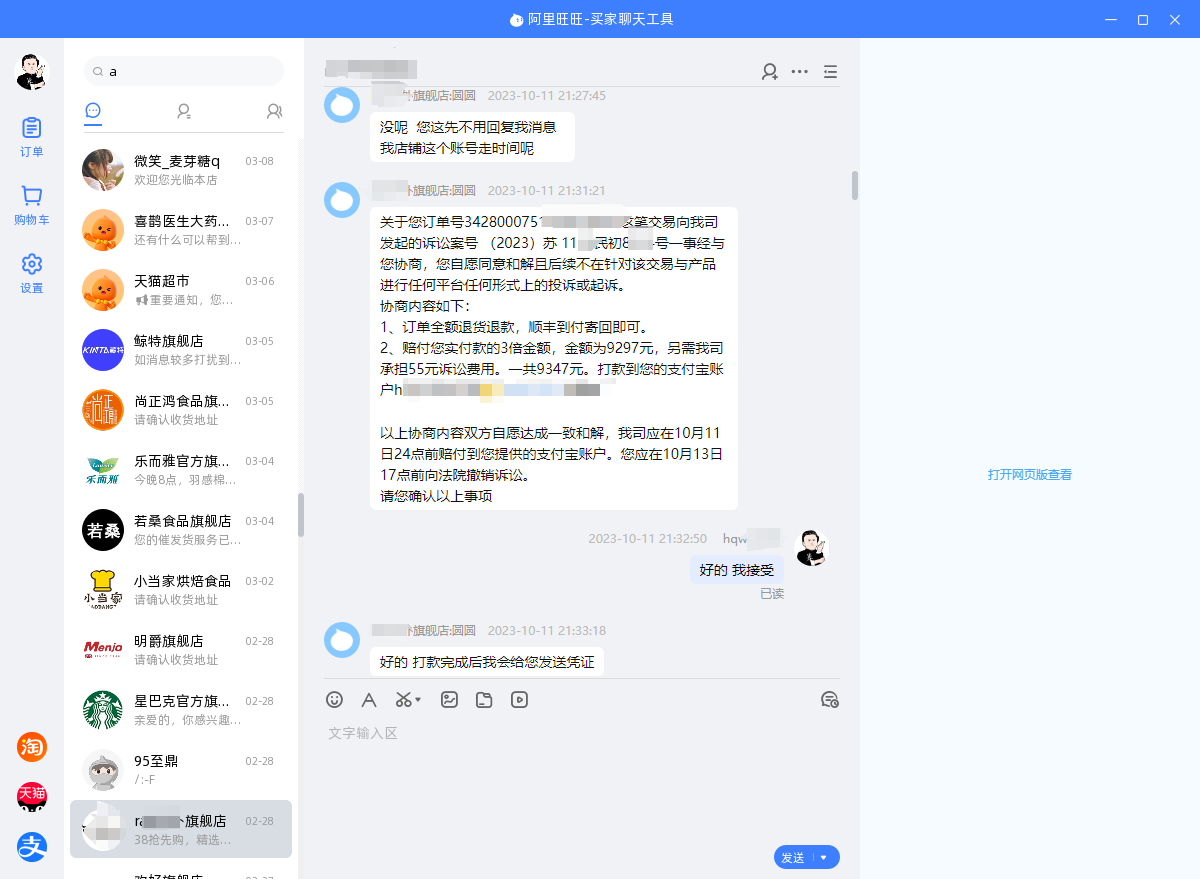Expand screenshot tool dropdown arrow
Screen dimensions: 1200x879
[418, 700]
